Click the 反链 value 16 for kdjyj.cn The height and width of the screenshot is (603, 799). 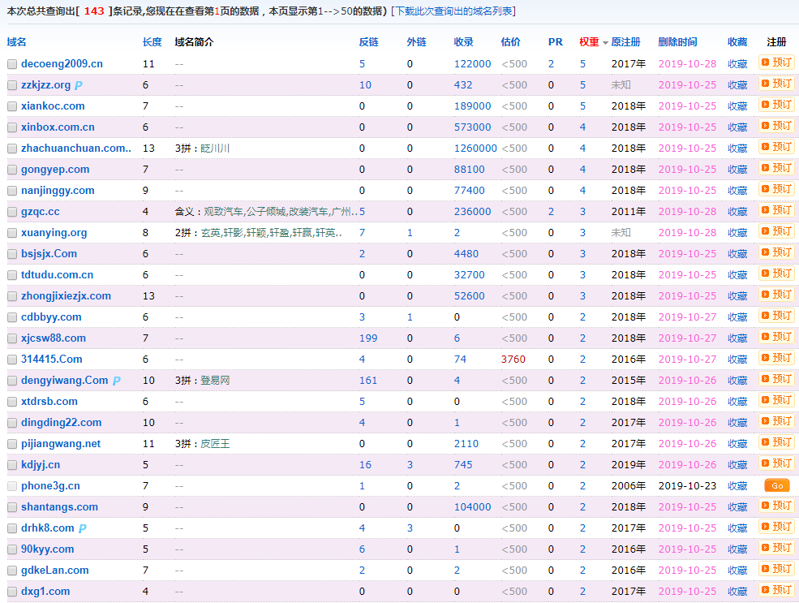pyautogui.click(x=365, y=465)
